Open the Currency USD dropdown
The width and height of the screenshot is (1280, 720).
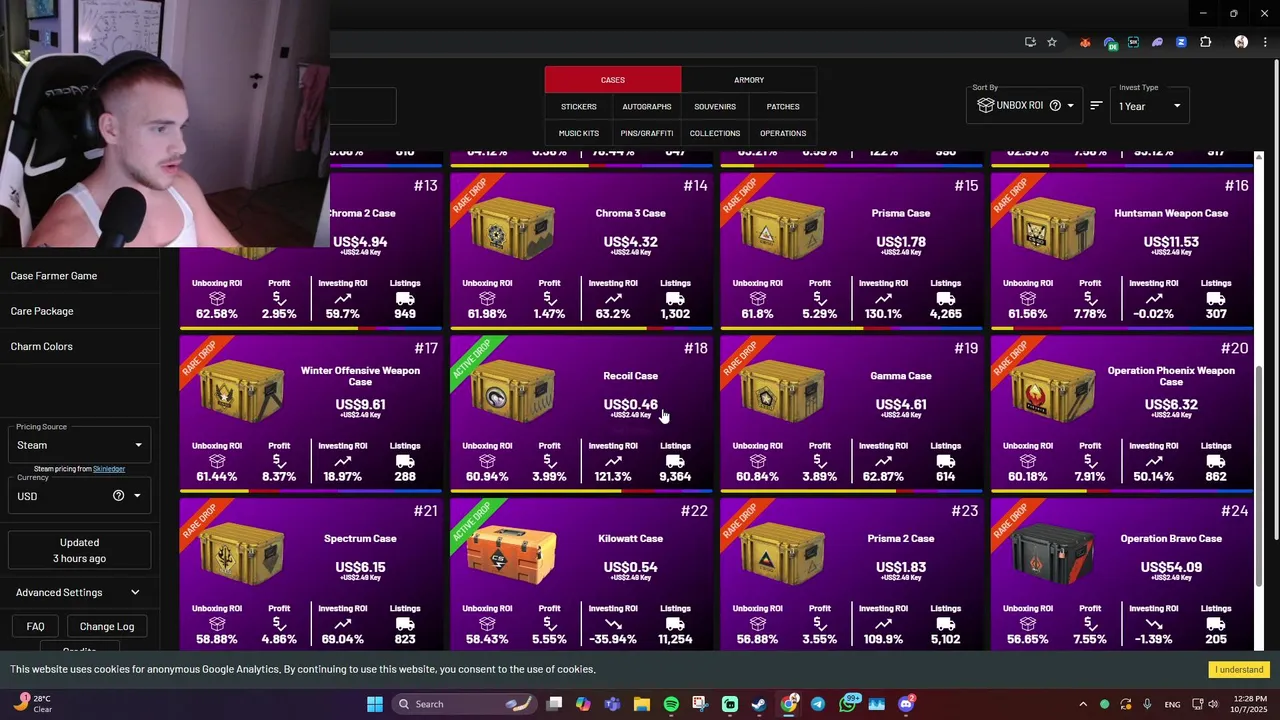coord(79,496)
